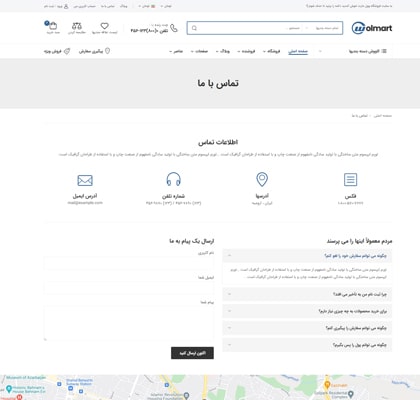
Task: Click the location pin icon beside track order
Action: tap(107, 51)
